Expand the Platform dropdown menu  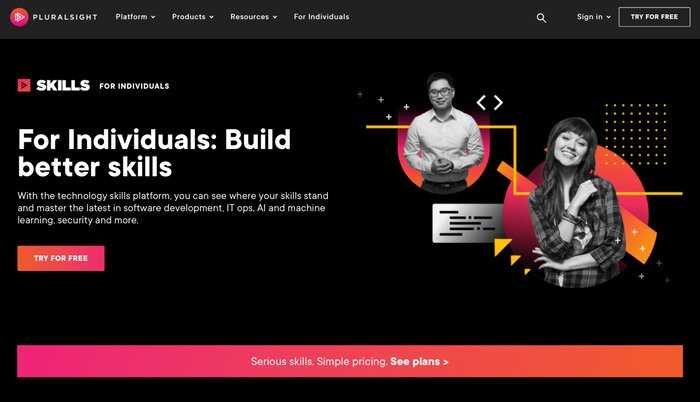coord(135,17)
